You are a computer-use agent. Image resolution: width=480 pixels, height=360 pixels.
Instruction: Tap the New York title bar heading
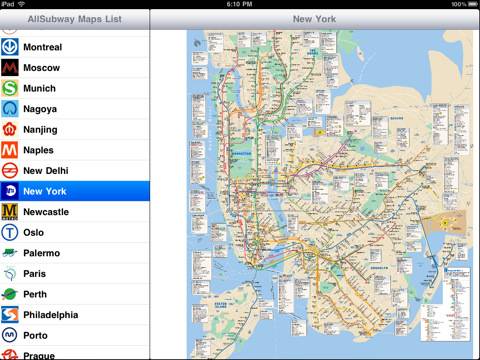(314, 19)
